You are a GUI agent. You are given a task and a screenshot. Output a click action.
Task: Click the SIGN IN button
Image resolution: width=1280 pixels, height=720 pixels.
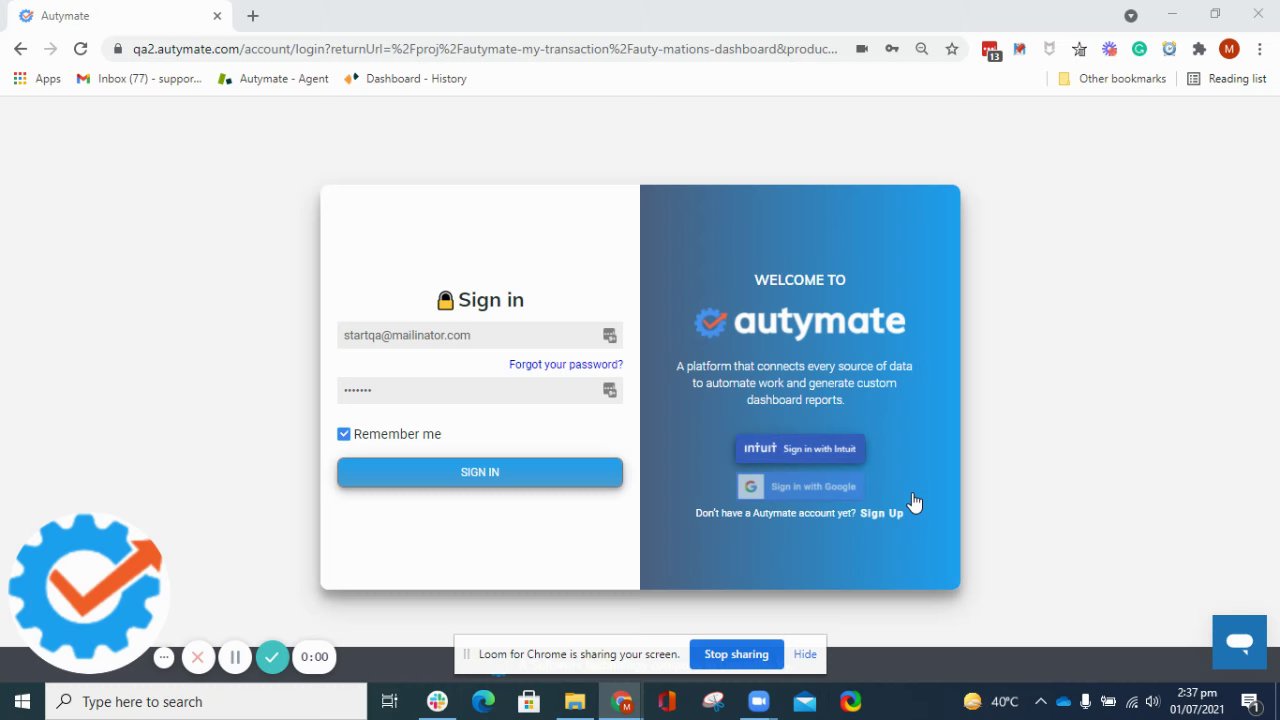[x=480, y=472]
